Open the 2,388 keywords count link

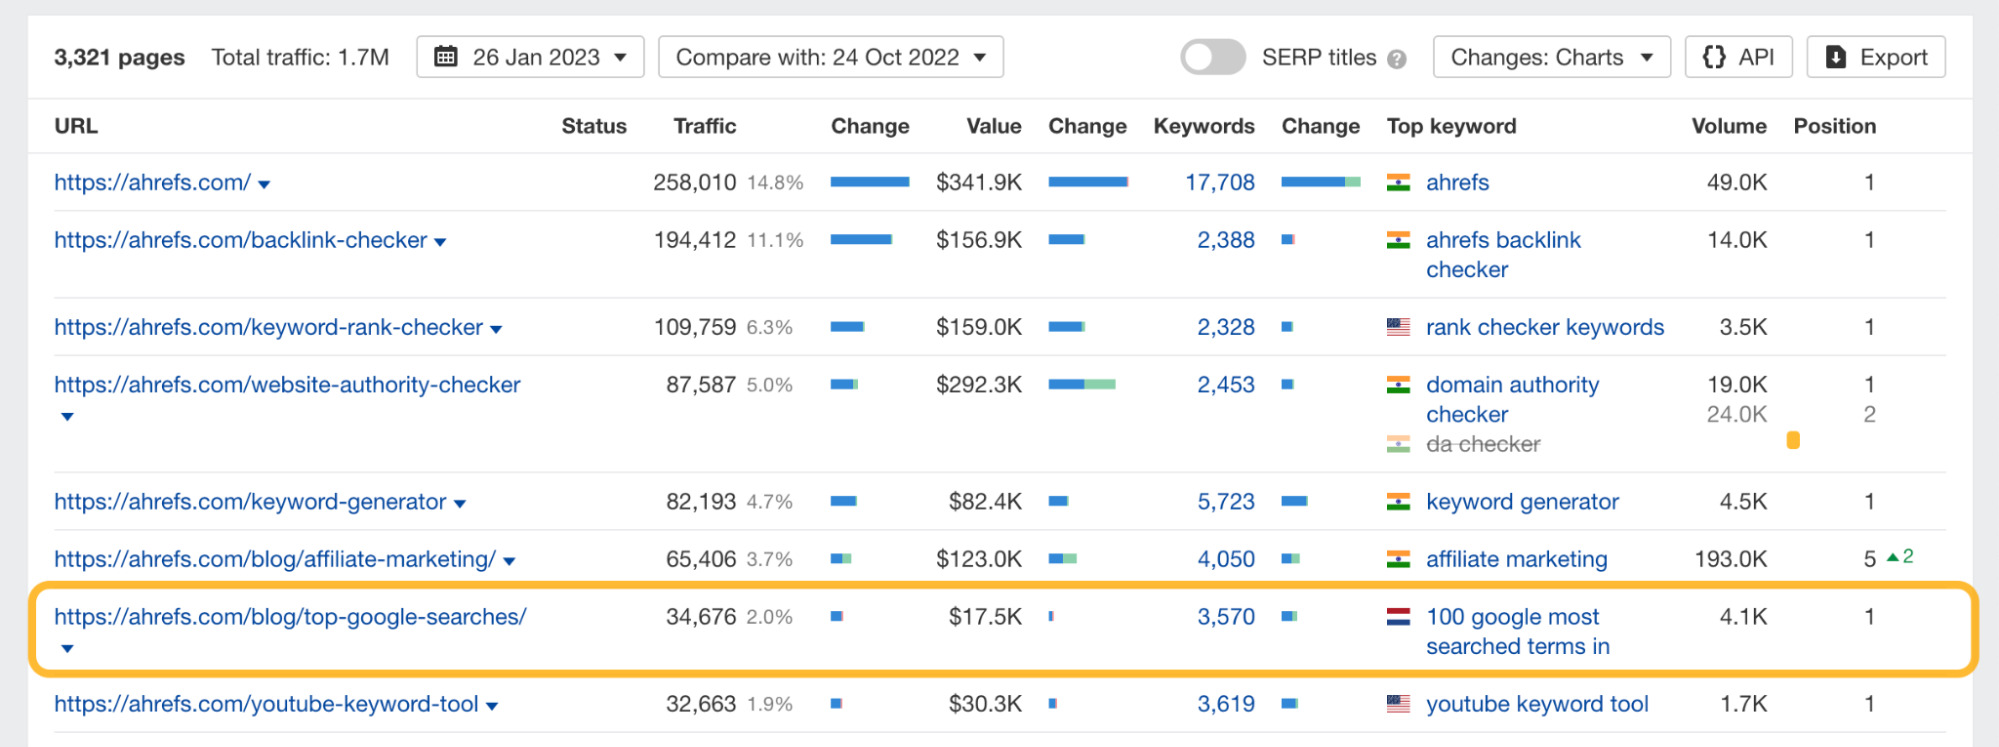[1226, 240]
